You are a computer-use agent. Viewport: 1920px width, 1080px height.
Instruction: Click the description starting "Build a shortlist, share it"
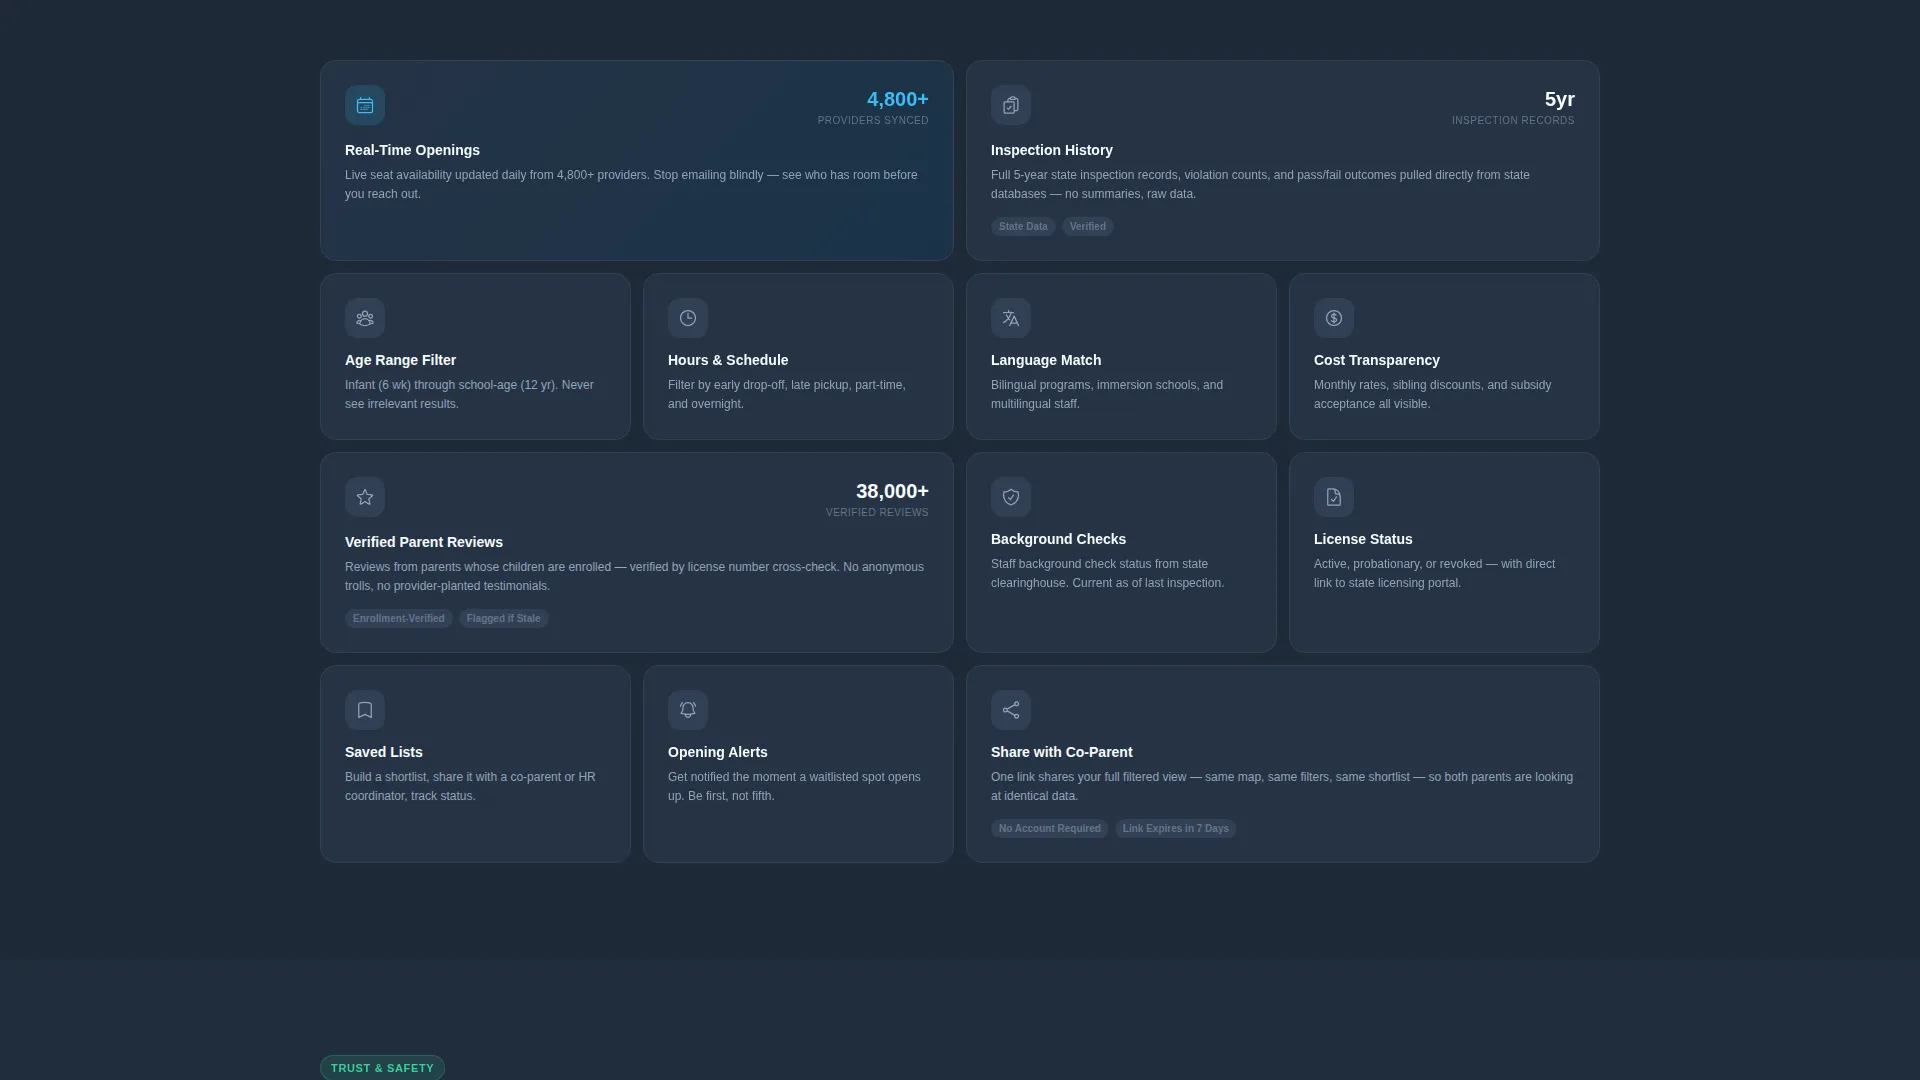tap(475, 787)
